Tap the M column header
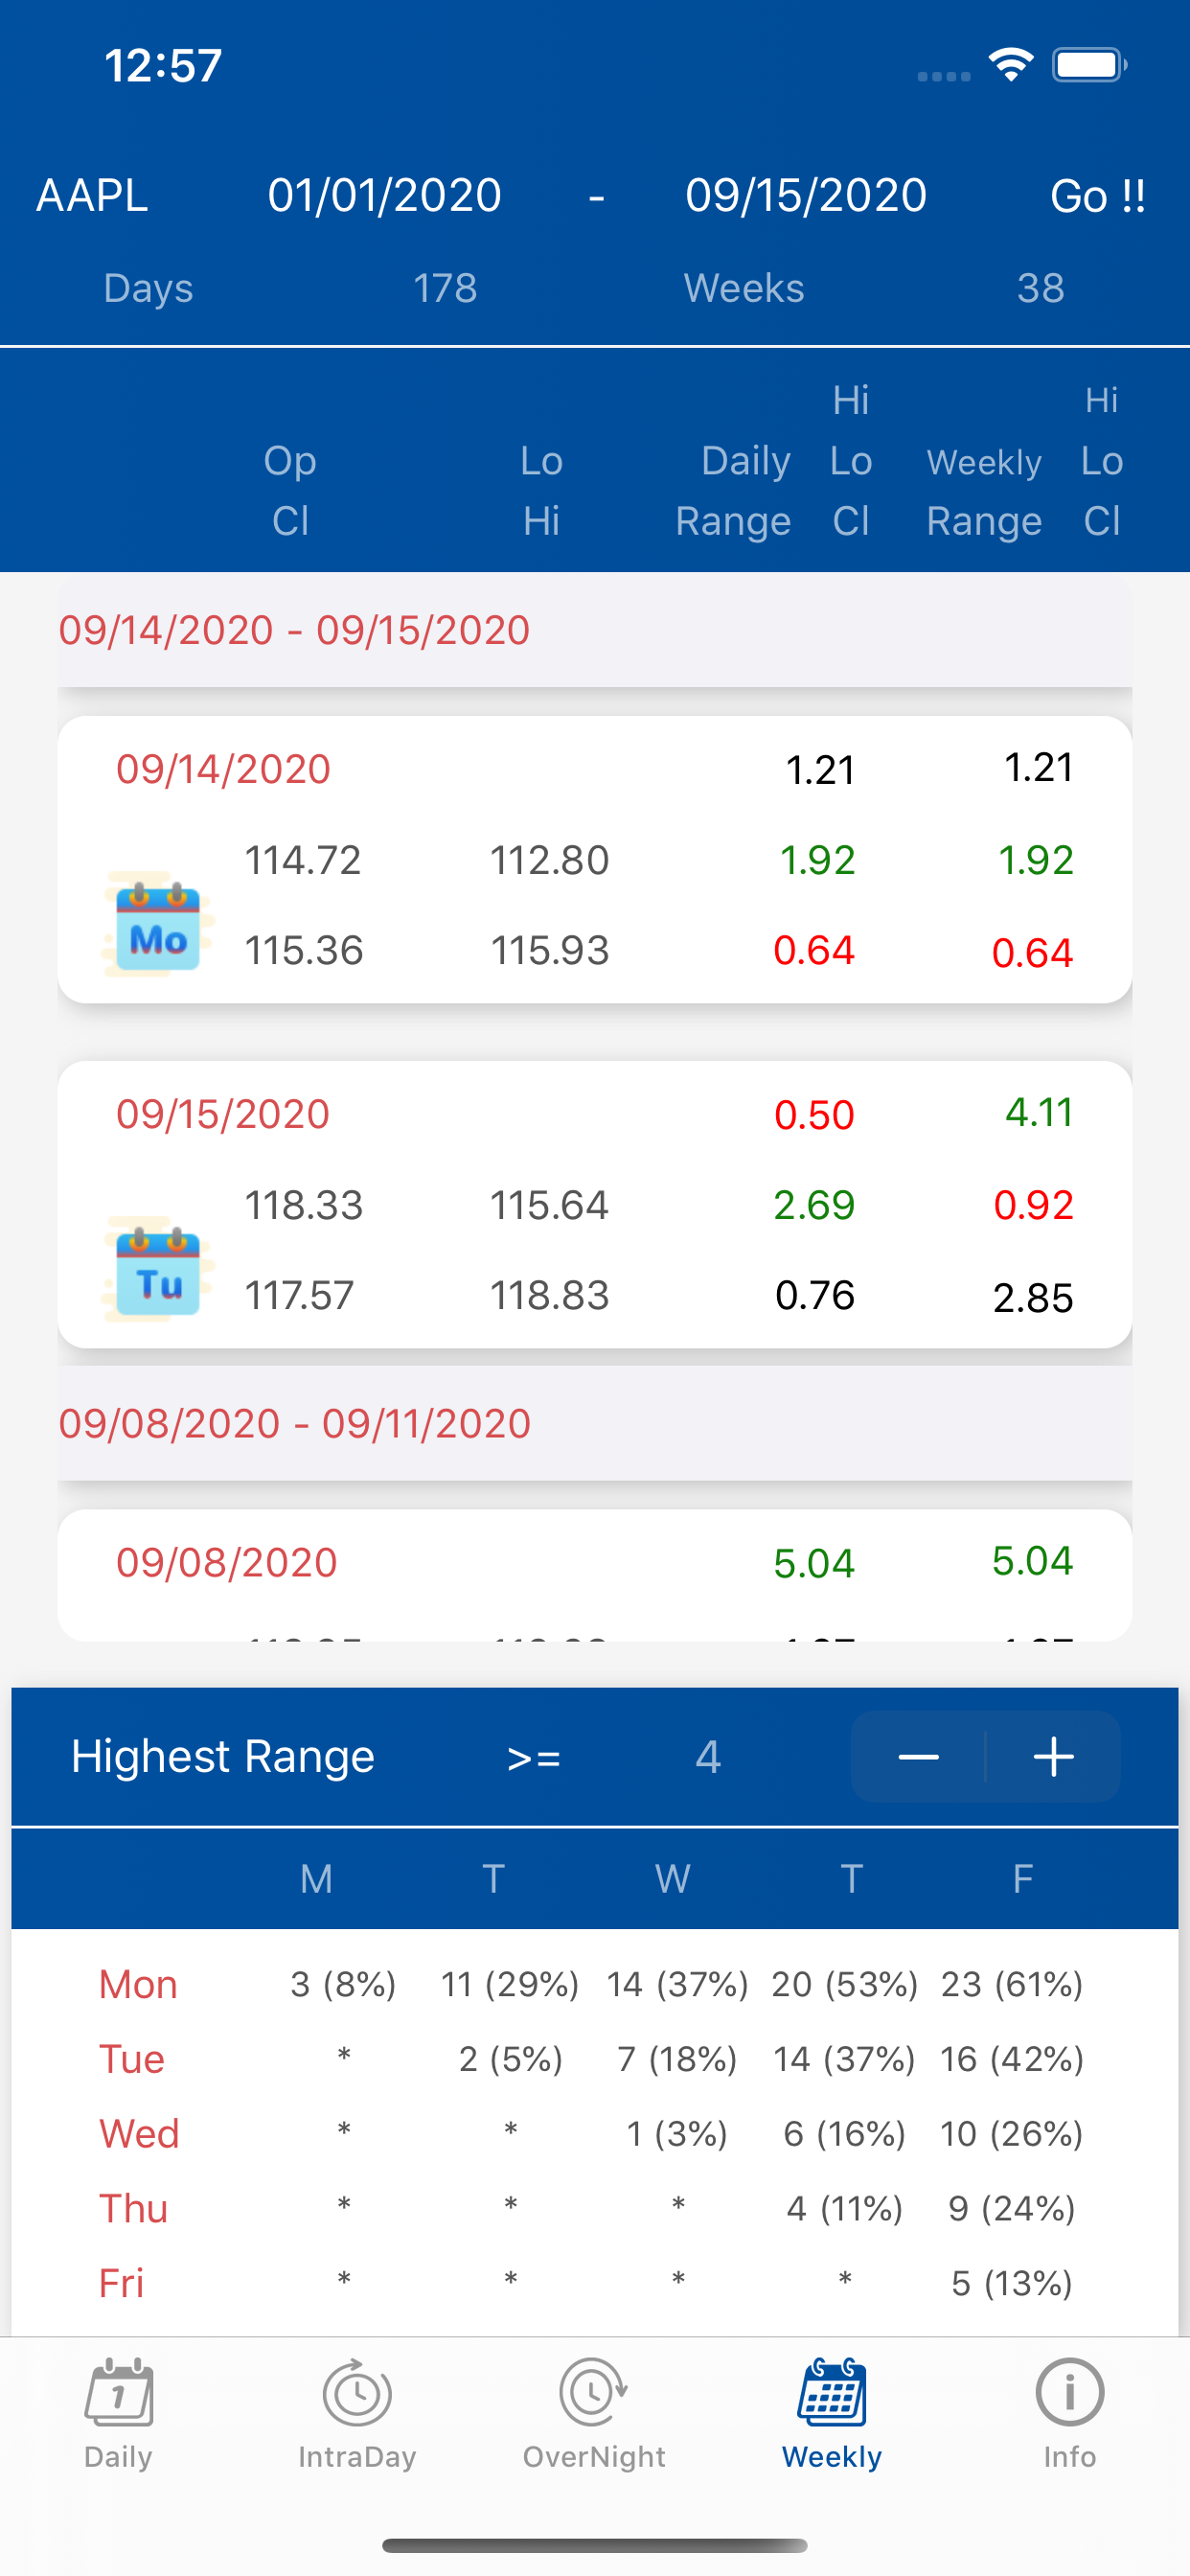 coord(316,1879)
